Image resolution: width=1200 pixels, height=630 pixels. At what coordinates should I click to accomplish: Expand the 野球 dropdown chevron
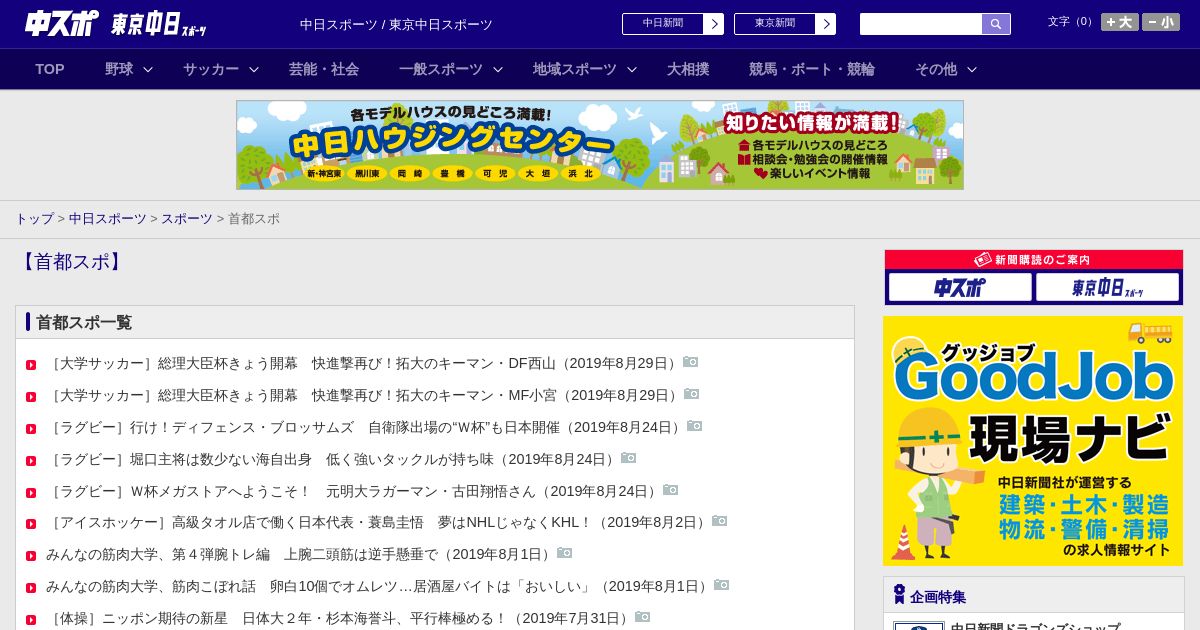pyautogui.click(x=148, y=70)
